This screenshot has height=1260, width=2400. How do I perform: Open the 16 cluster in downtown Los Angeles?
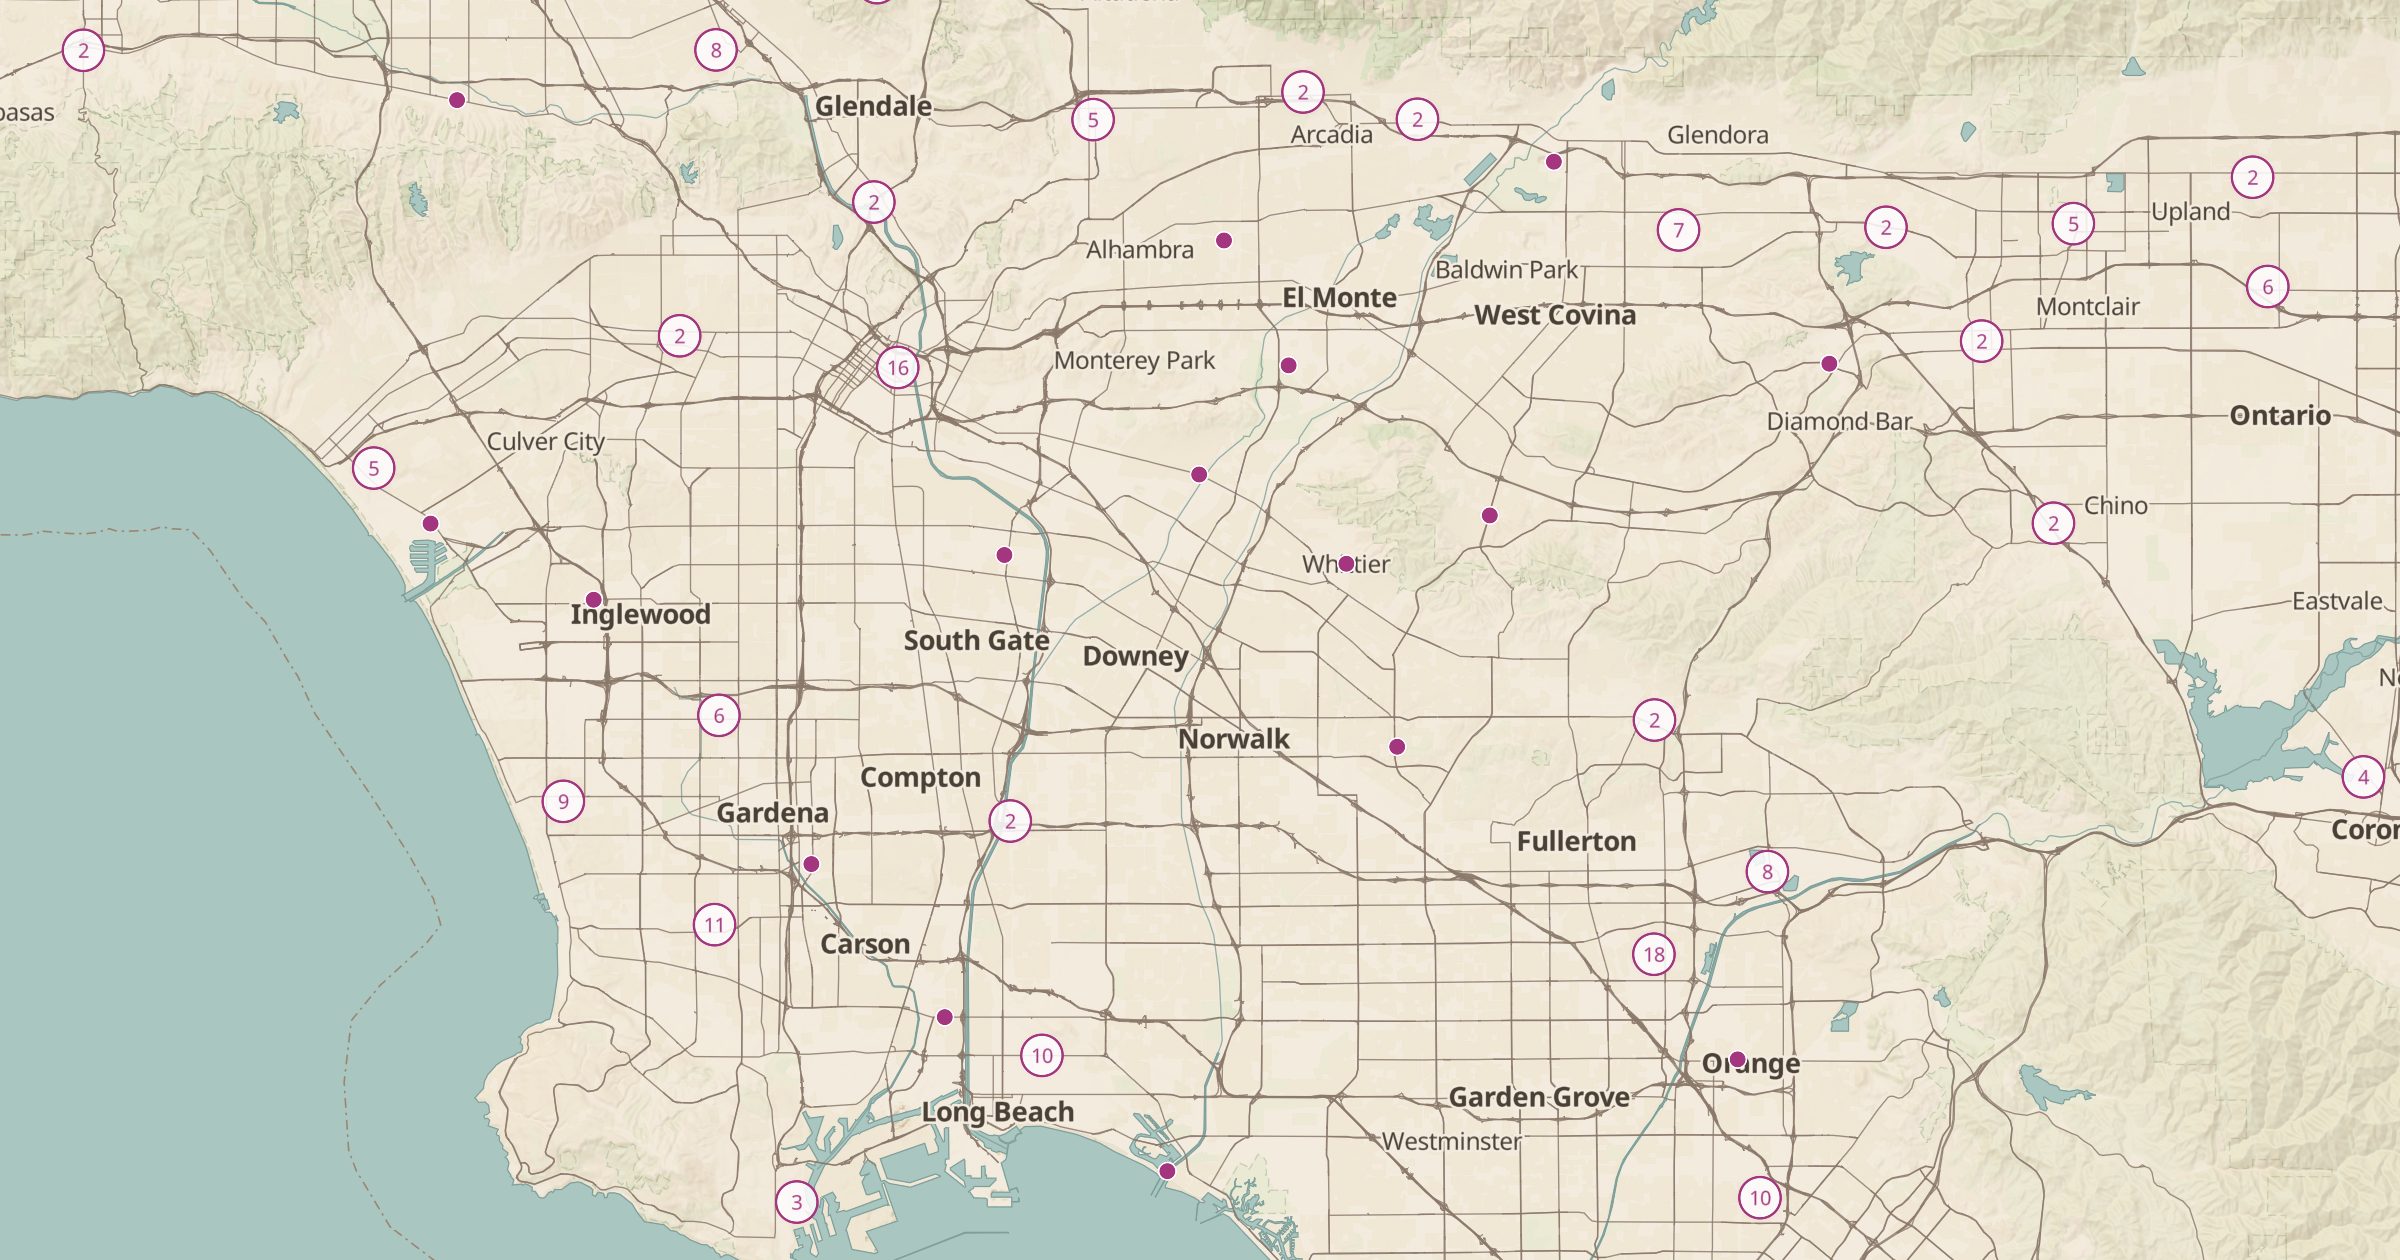[898, 368]
